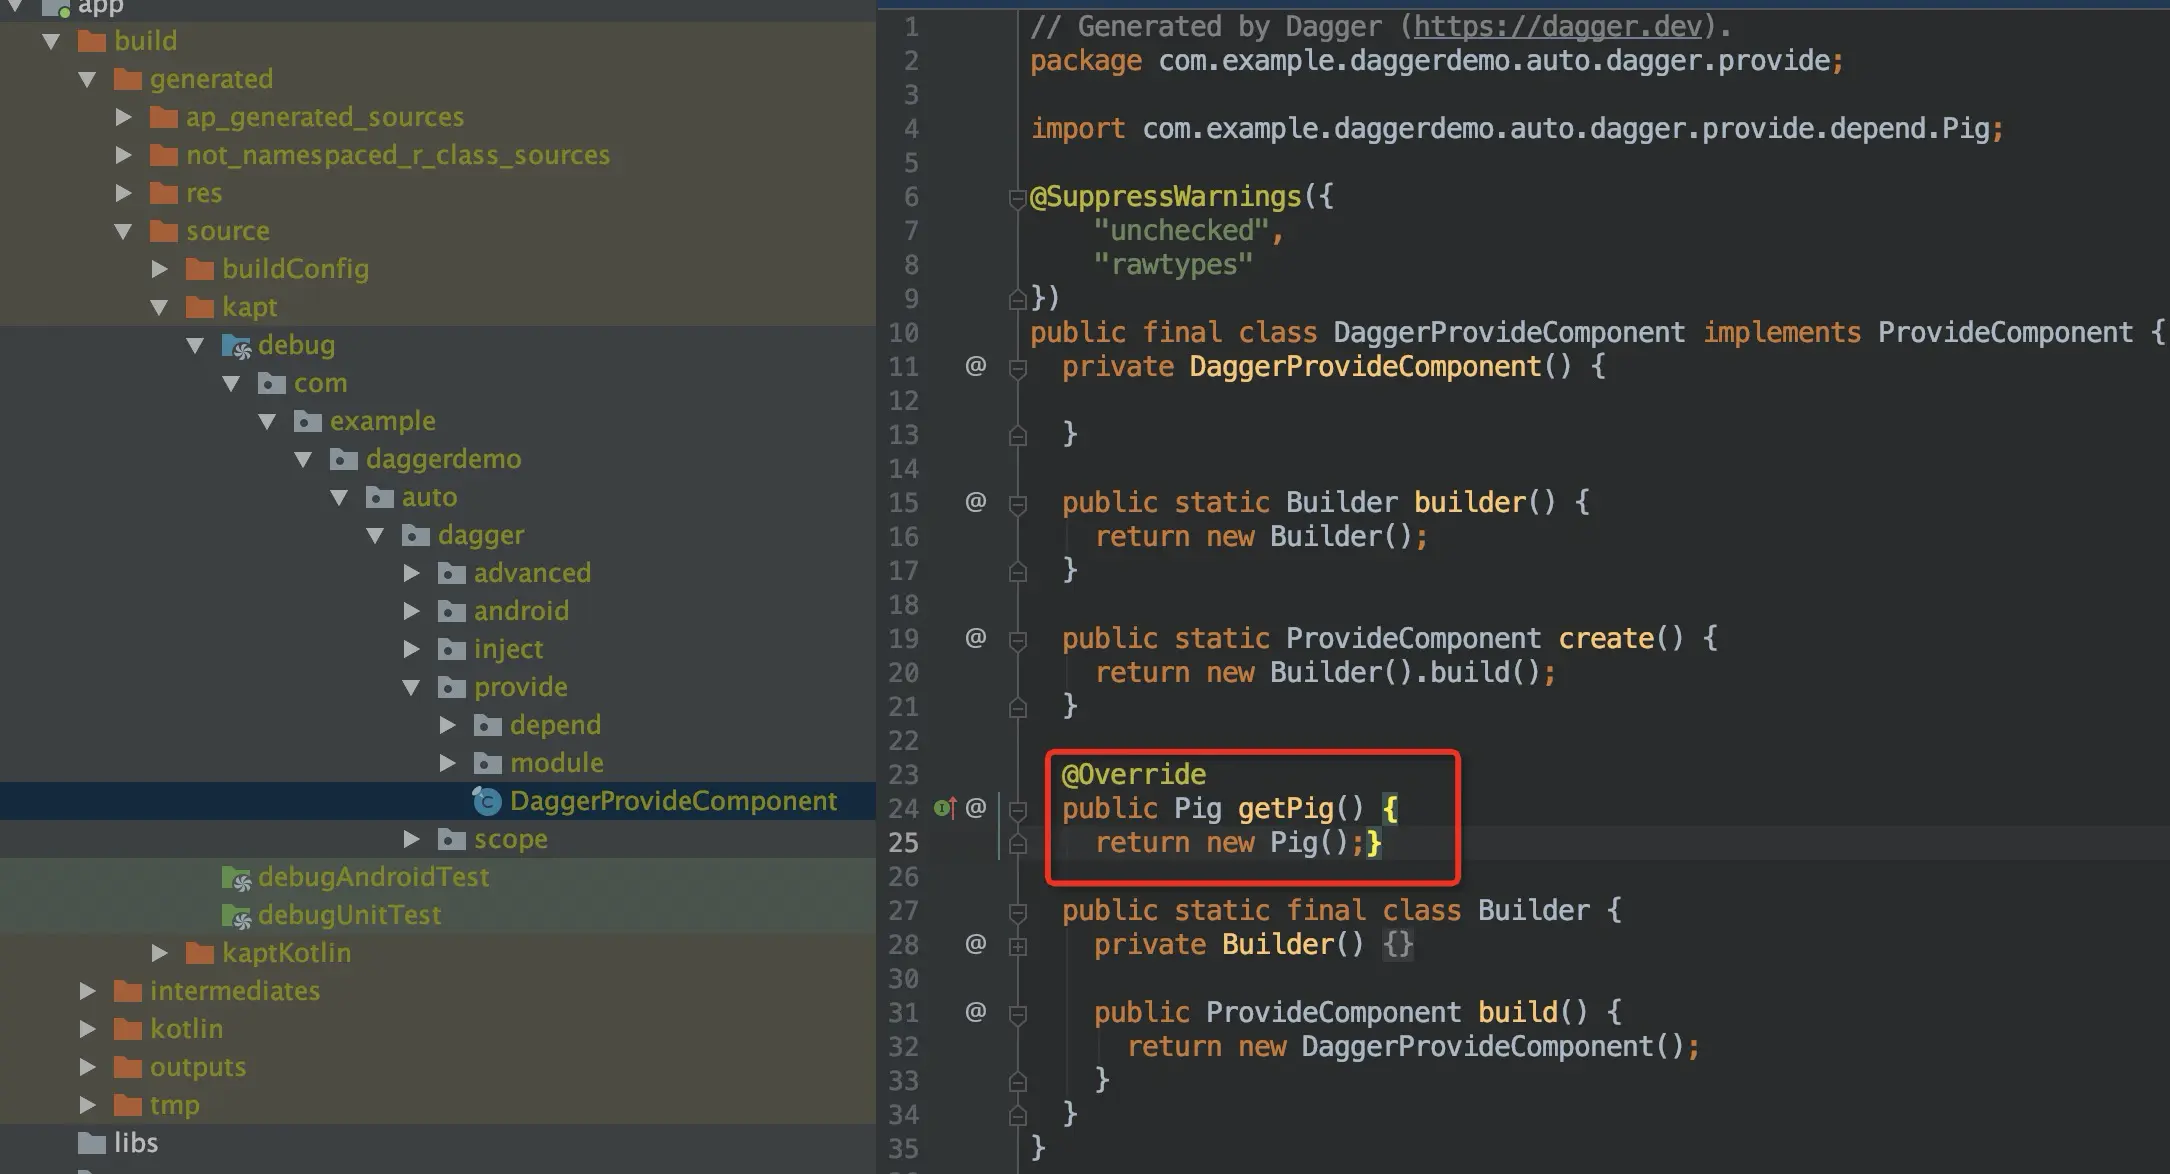Viewport: 2170px width, 1174px height.
Task: Fold the getPig() method on line 24
Action: point(1018,809)
